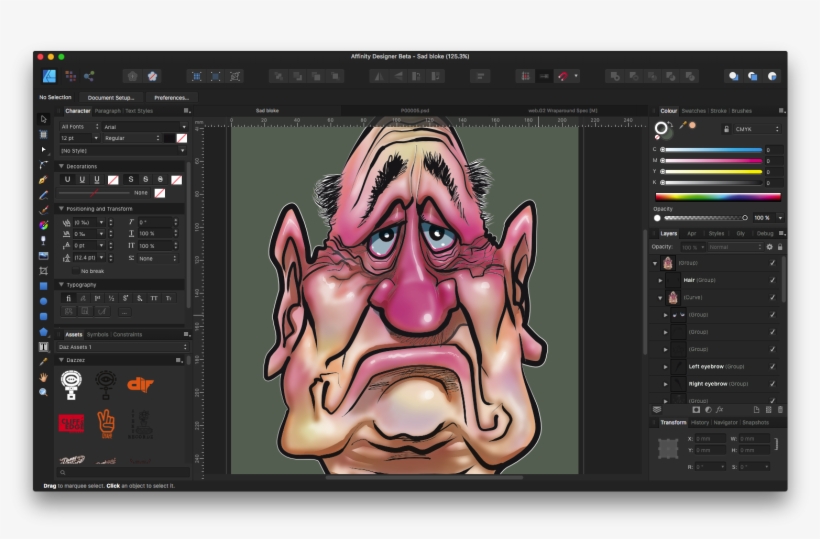
Task: Select the Vector Brush tool
Action: point(43,210)
